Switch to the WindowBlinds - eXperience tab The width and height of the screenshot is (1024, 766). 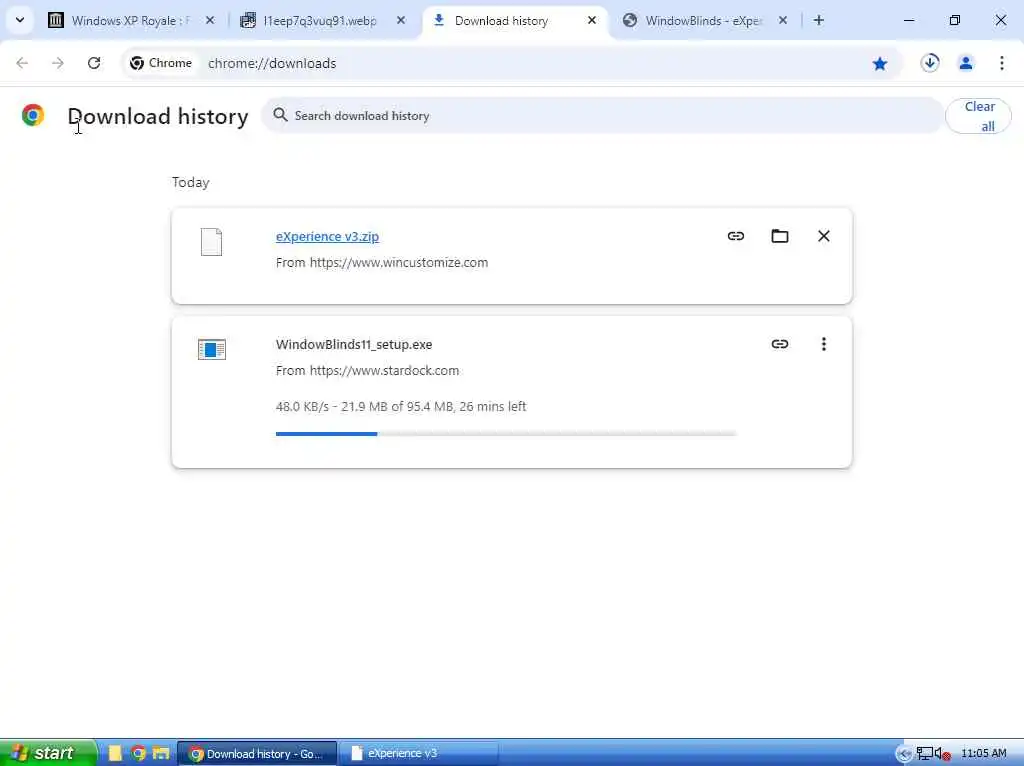coord(705,21)
